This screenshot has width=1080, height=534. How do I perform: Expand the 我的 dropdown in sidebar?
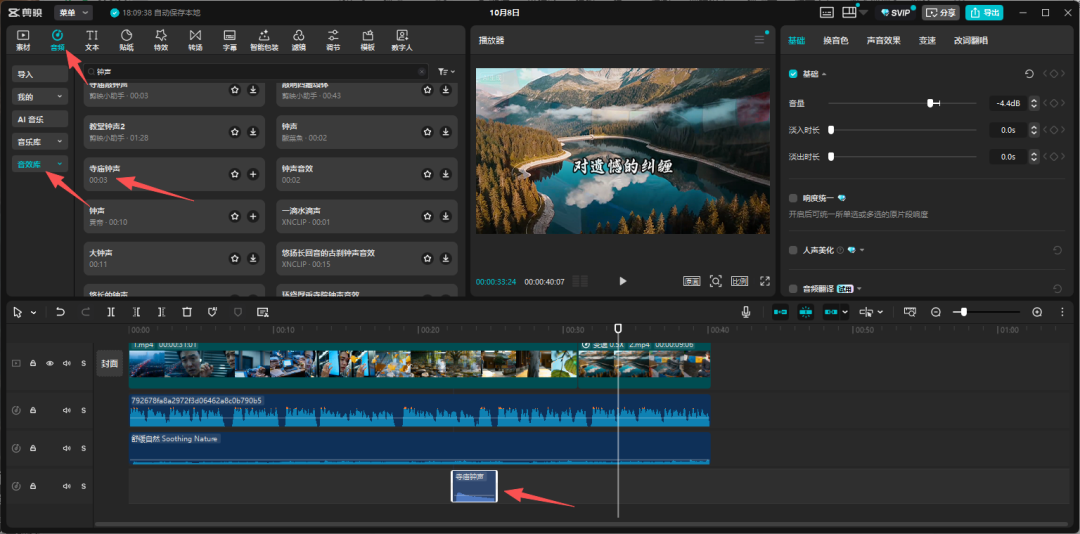coord(40,97)
